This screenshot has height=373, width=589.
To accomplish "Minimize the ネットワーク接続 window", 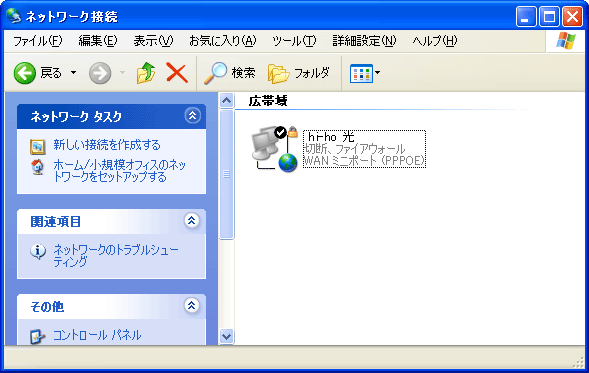I will (526, 17).
